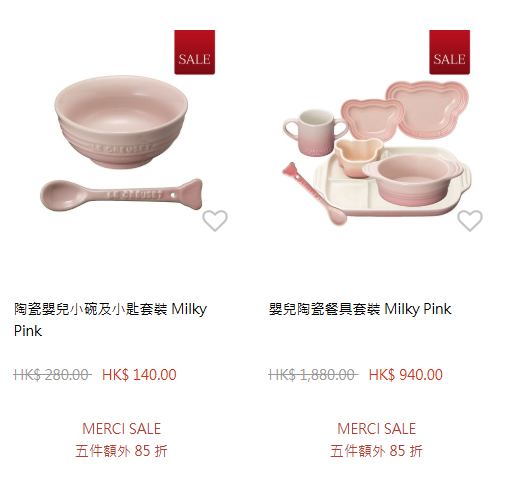Screen dimensions: 510x480
Task: Click the large bear-shaped plate in the photo
Action: (428, 108)
